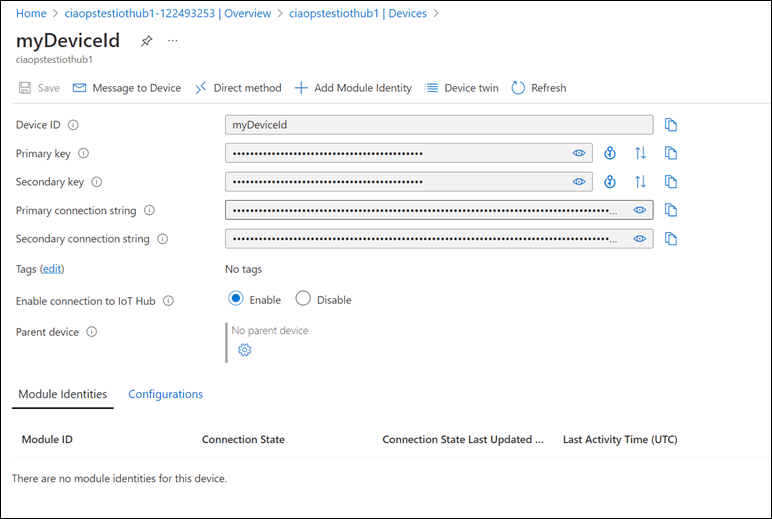Click the edit link for Tags
The image size is (772, 519).
51,269
